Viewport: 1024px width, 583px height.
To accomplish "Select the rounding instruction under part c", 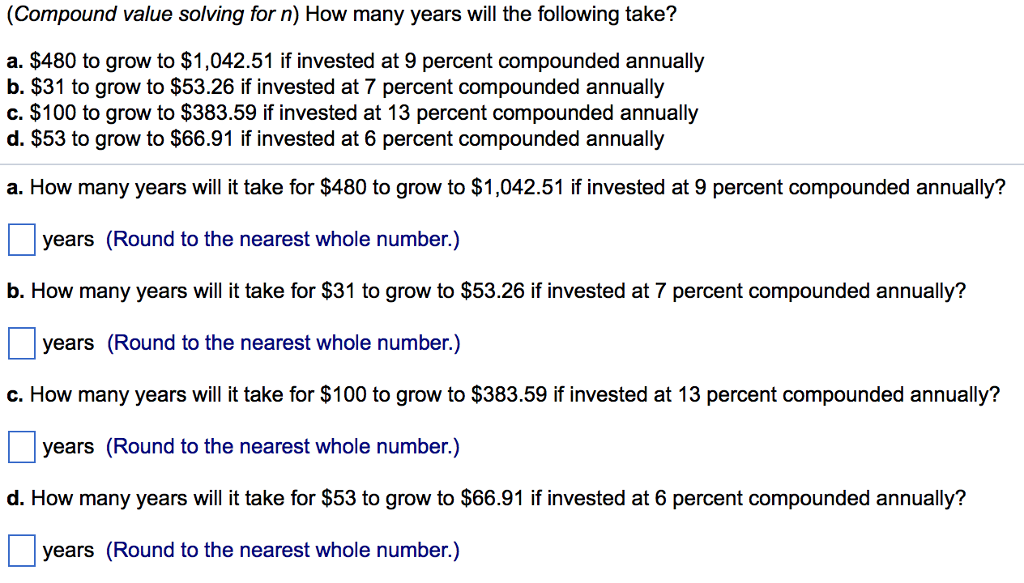I will 281,446.
